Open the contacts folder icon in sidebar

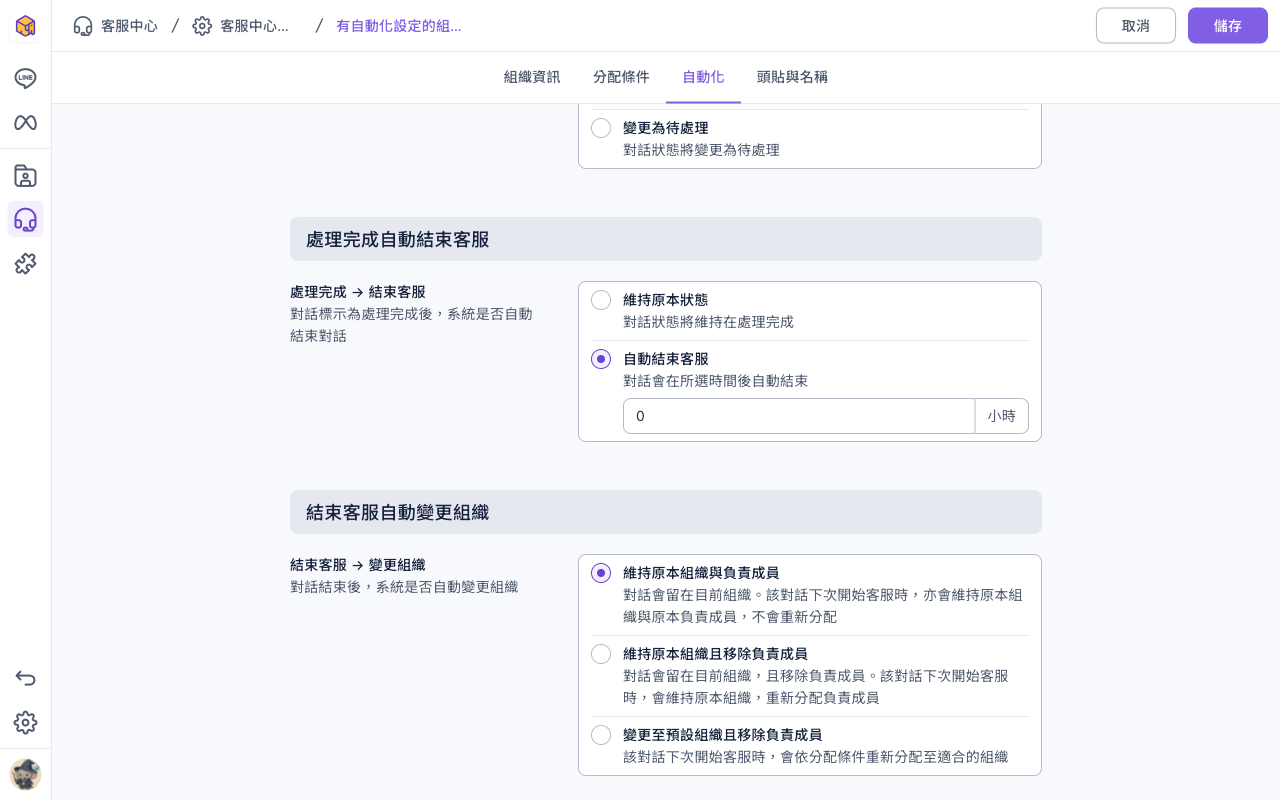25,176
